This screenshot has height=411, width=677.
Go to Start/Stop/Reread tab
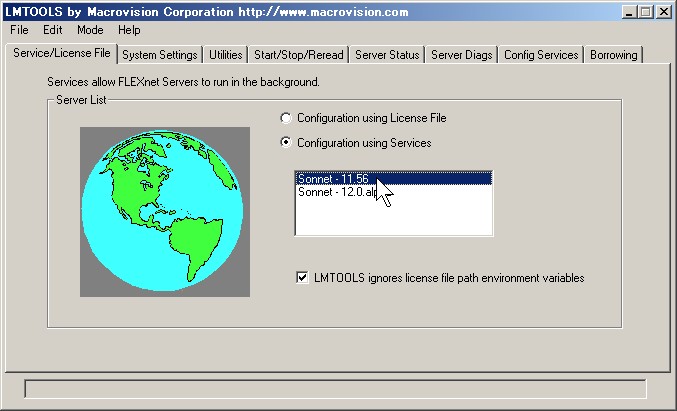coord(298,55)
